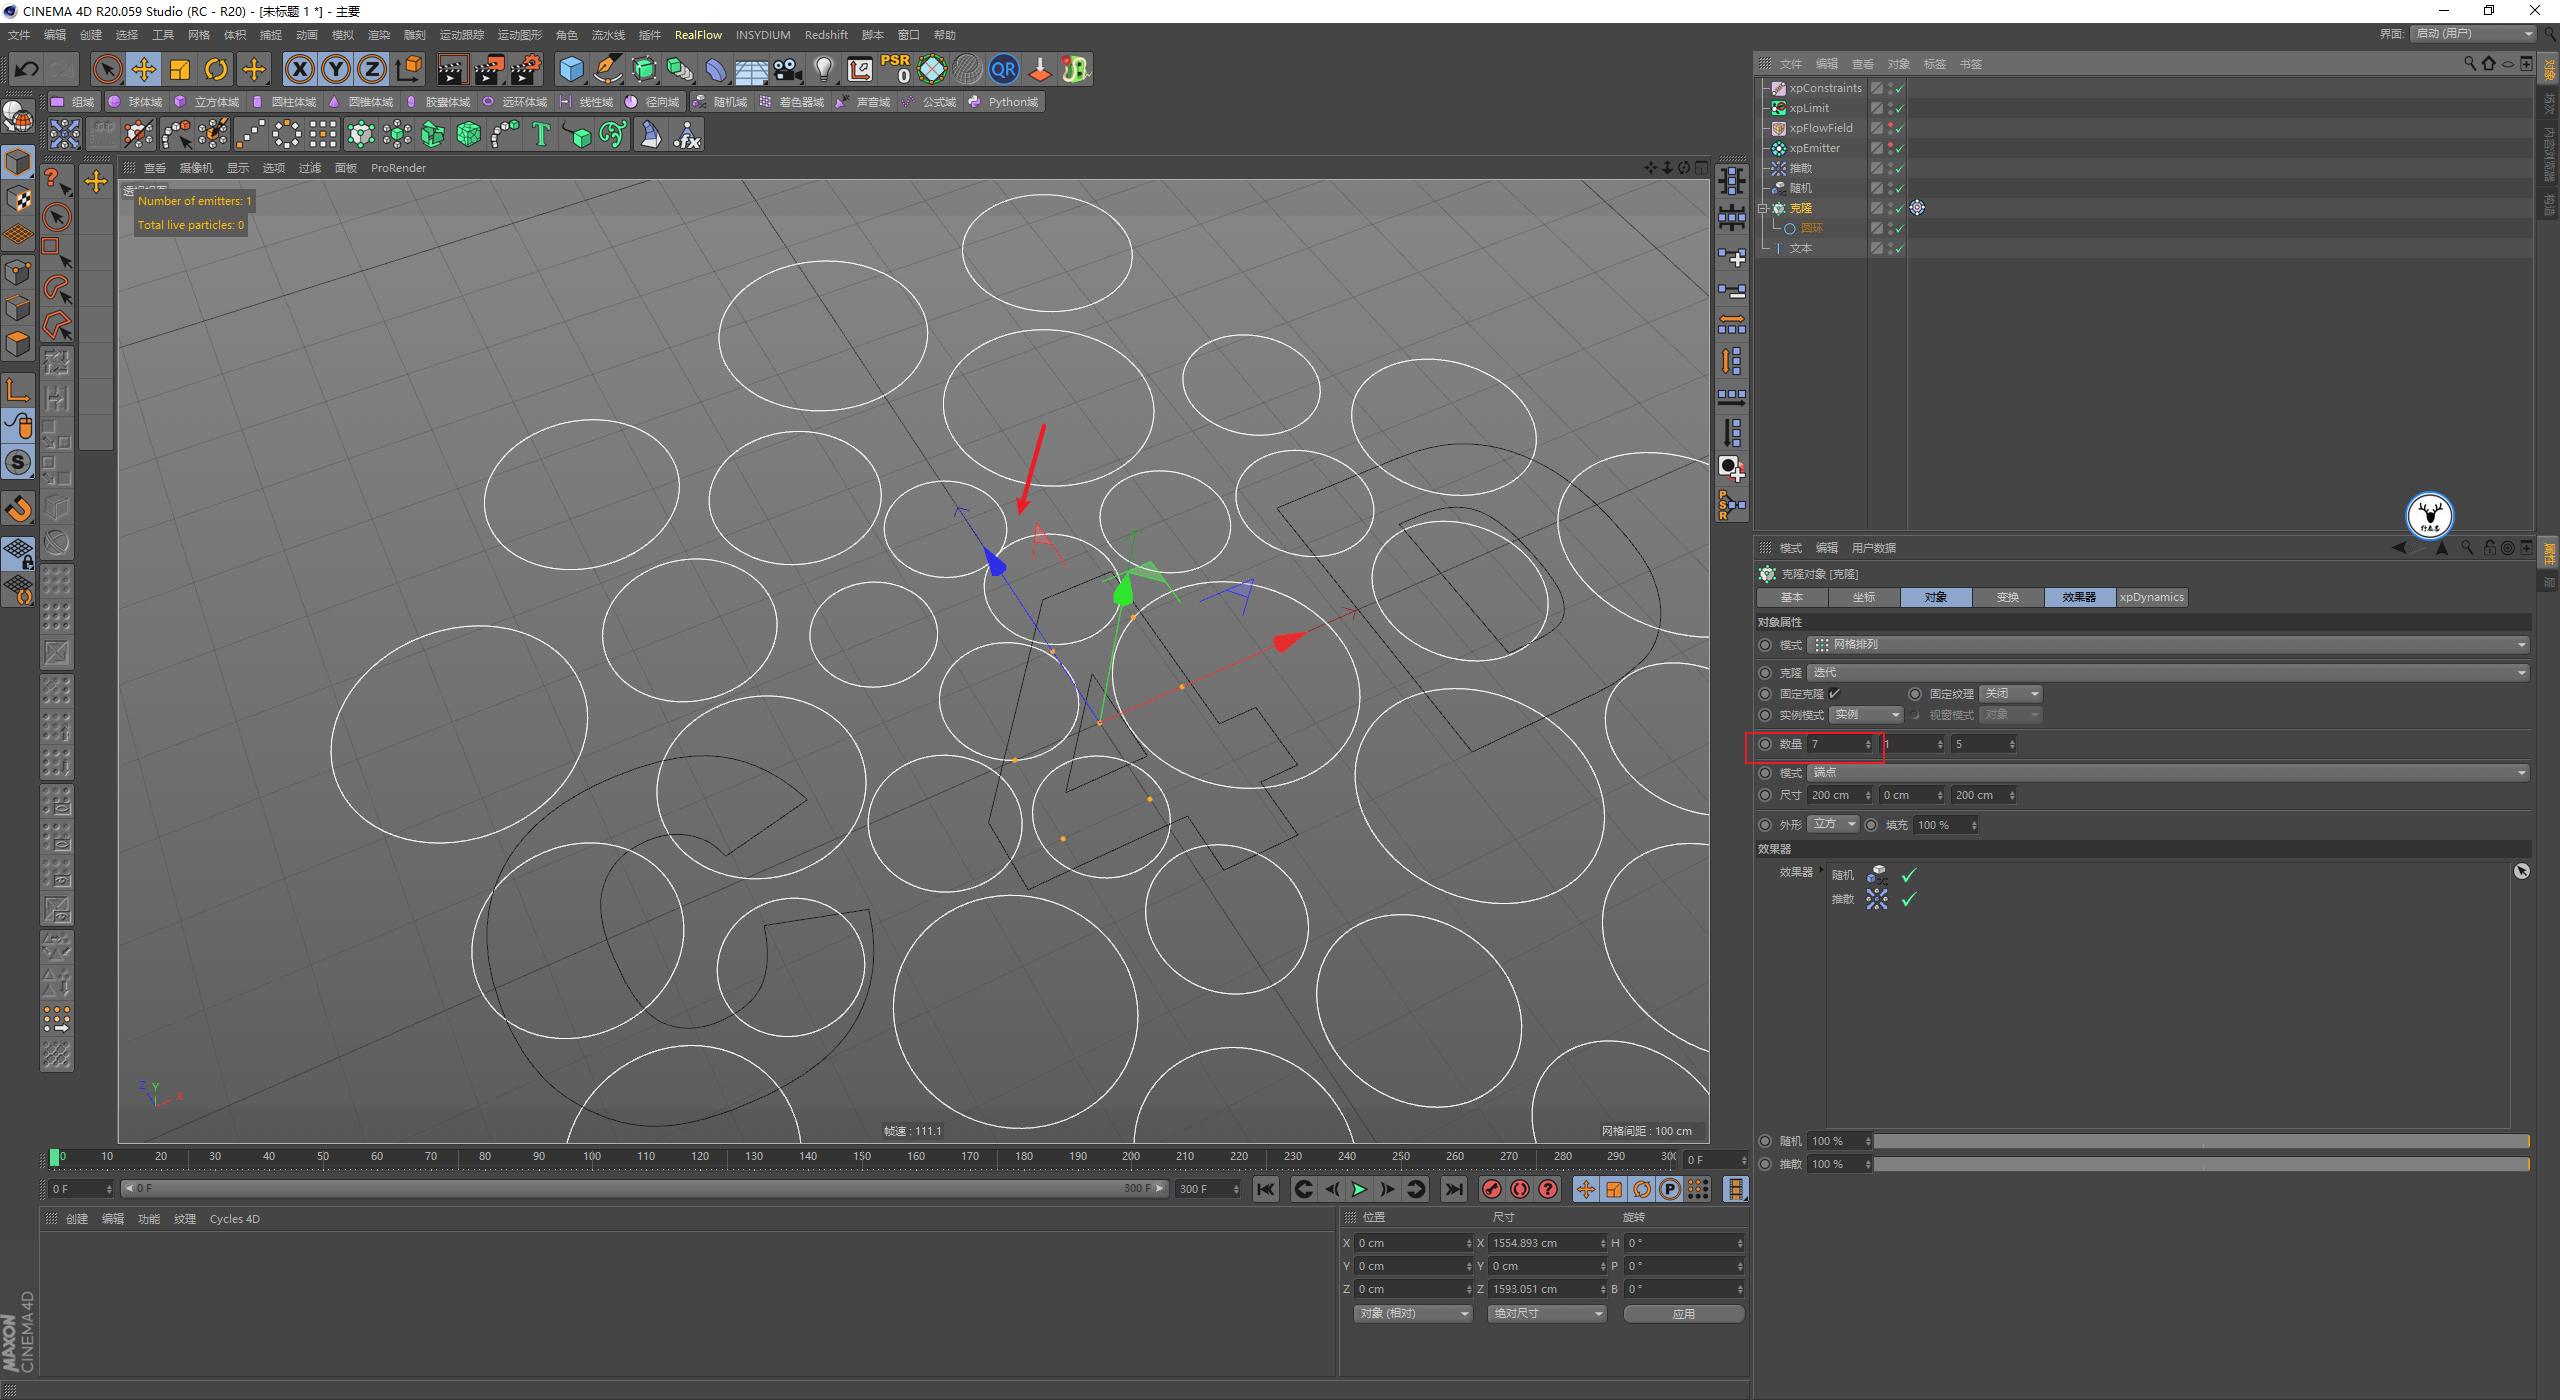Activate the Interactive Render Region (QR) icon
The height and width of the screenshot is (1400, 2560).
coord(1004,69)
